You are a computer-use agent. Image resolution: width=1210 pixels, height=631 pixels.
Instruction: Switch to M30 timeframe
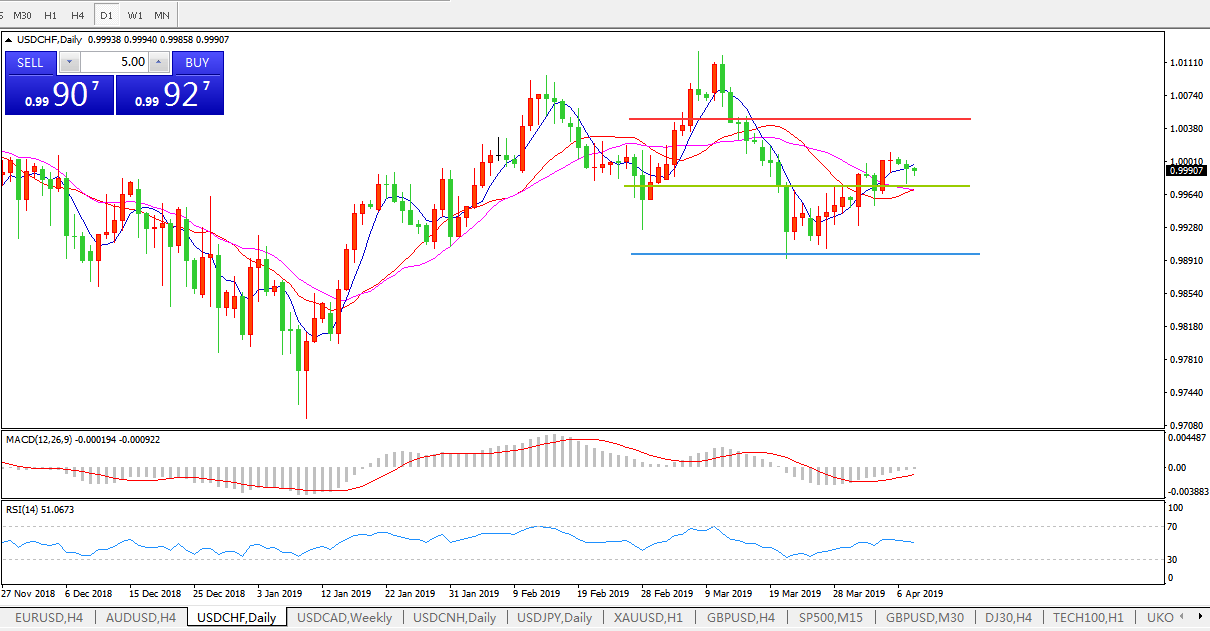coord(22,15)
